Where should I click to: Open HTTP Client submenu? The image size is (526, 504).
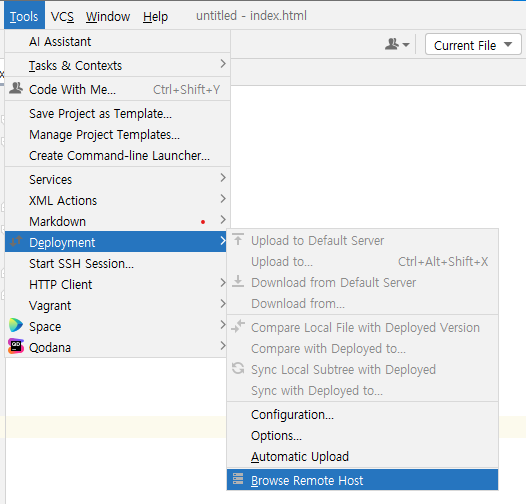coord(116,285)
